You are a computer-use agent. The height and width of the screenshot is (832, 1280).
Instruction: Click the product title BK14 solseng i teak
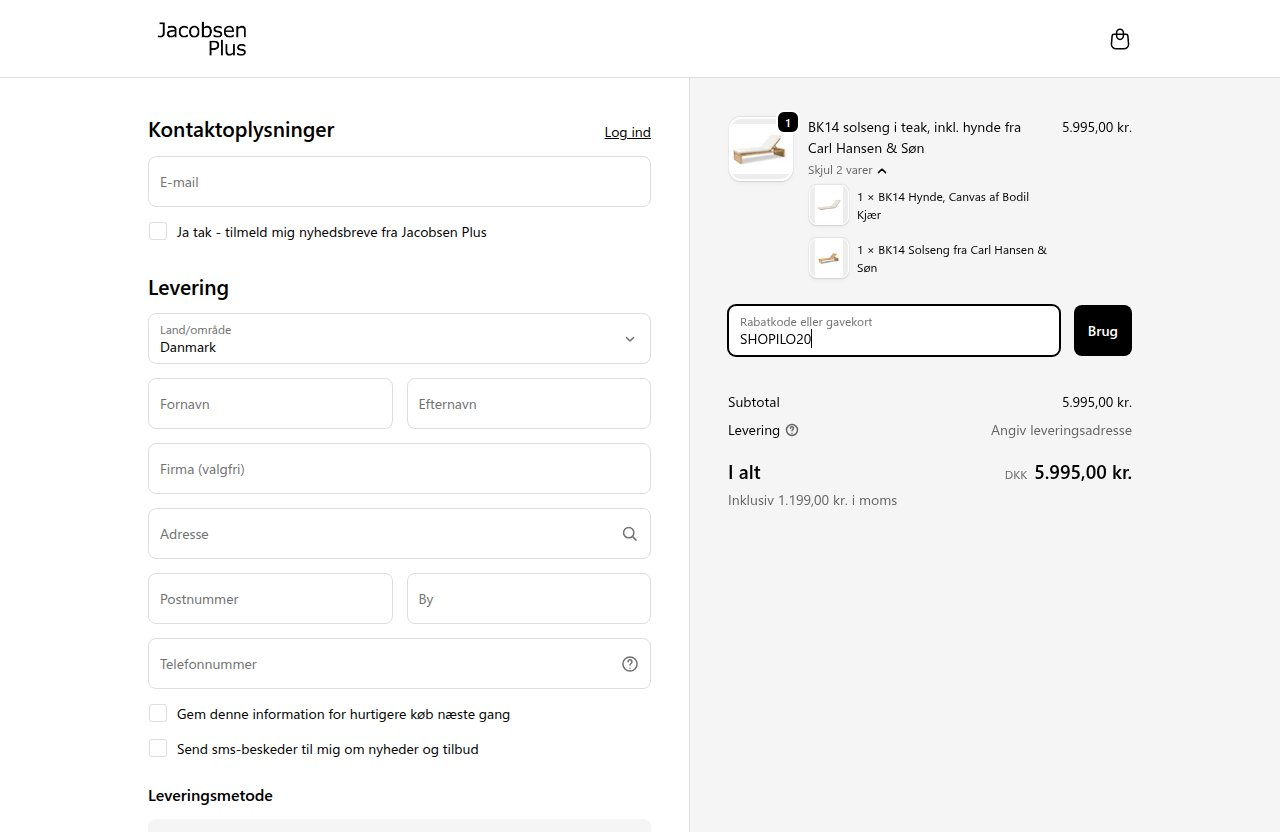pyautogui.click(x=914, y=137)
